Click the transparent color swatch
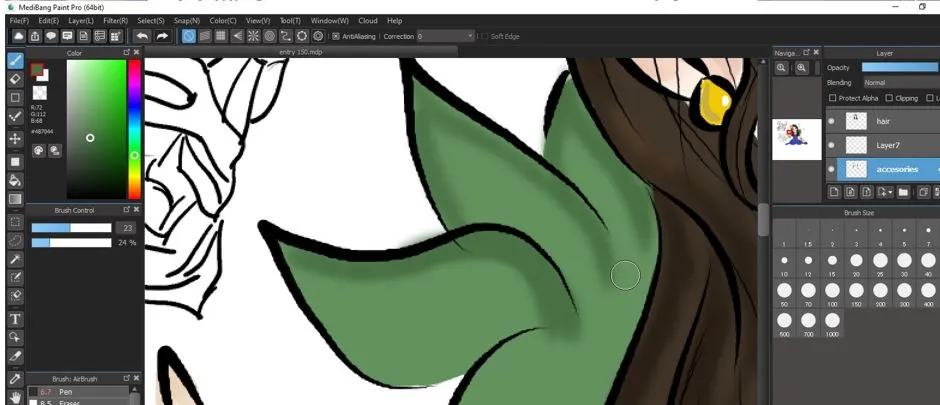 40,93
